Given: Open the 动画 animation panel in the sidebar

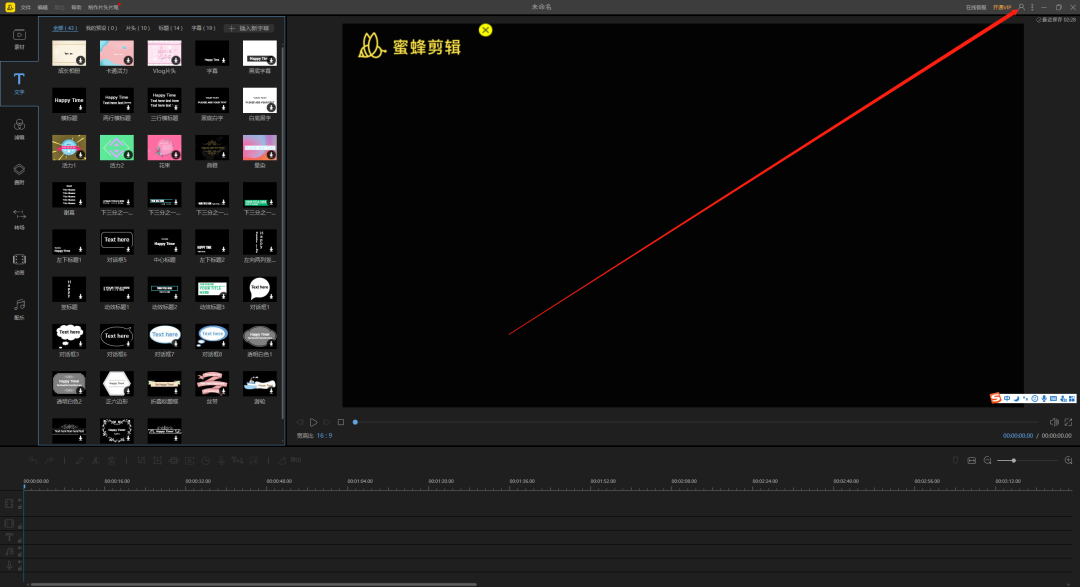Looking at the screenshot, I should coord(19,264).
